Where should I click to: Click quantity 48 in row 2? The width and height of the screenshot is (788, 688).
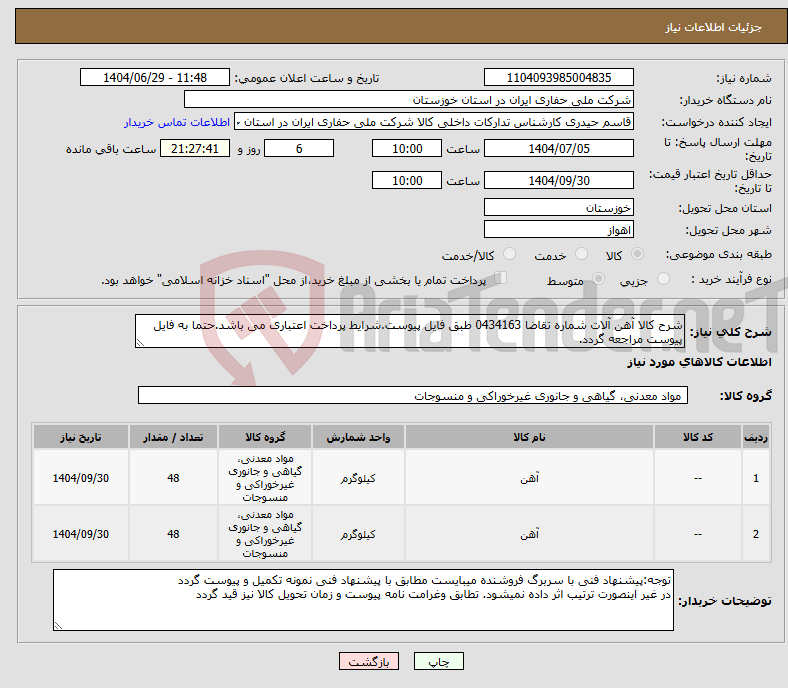(x=173, y=534)
